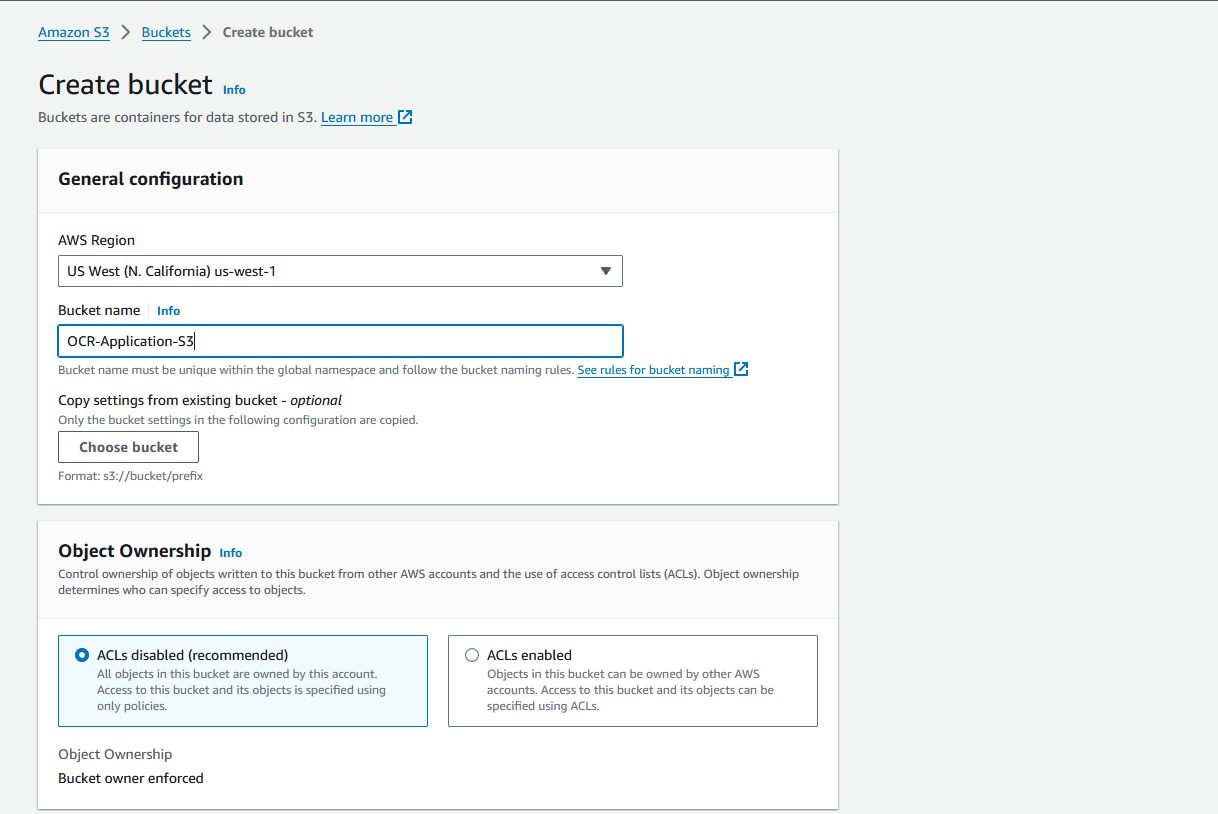
Task: Open the Amazon S3 breadcrumb link
Action: 74,32
